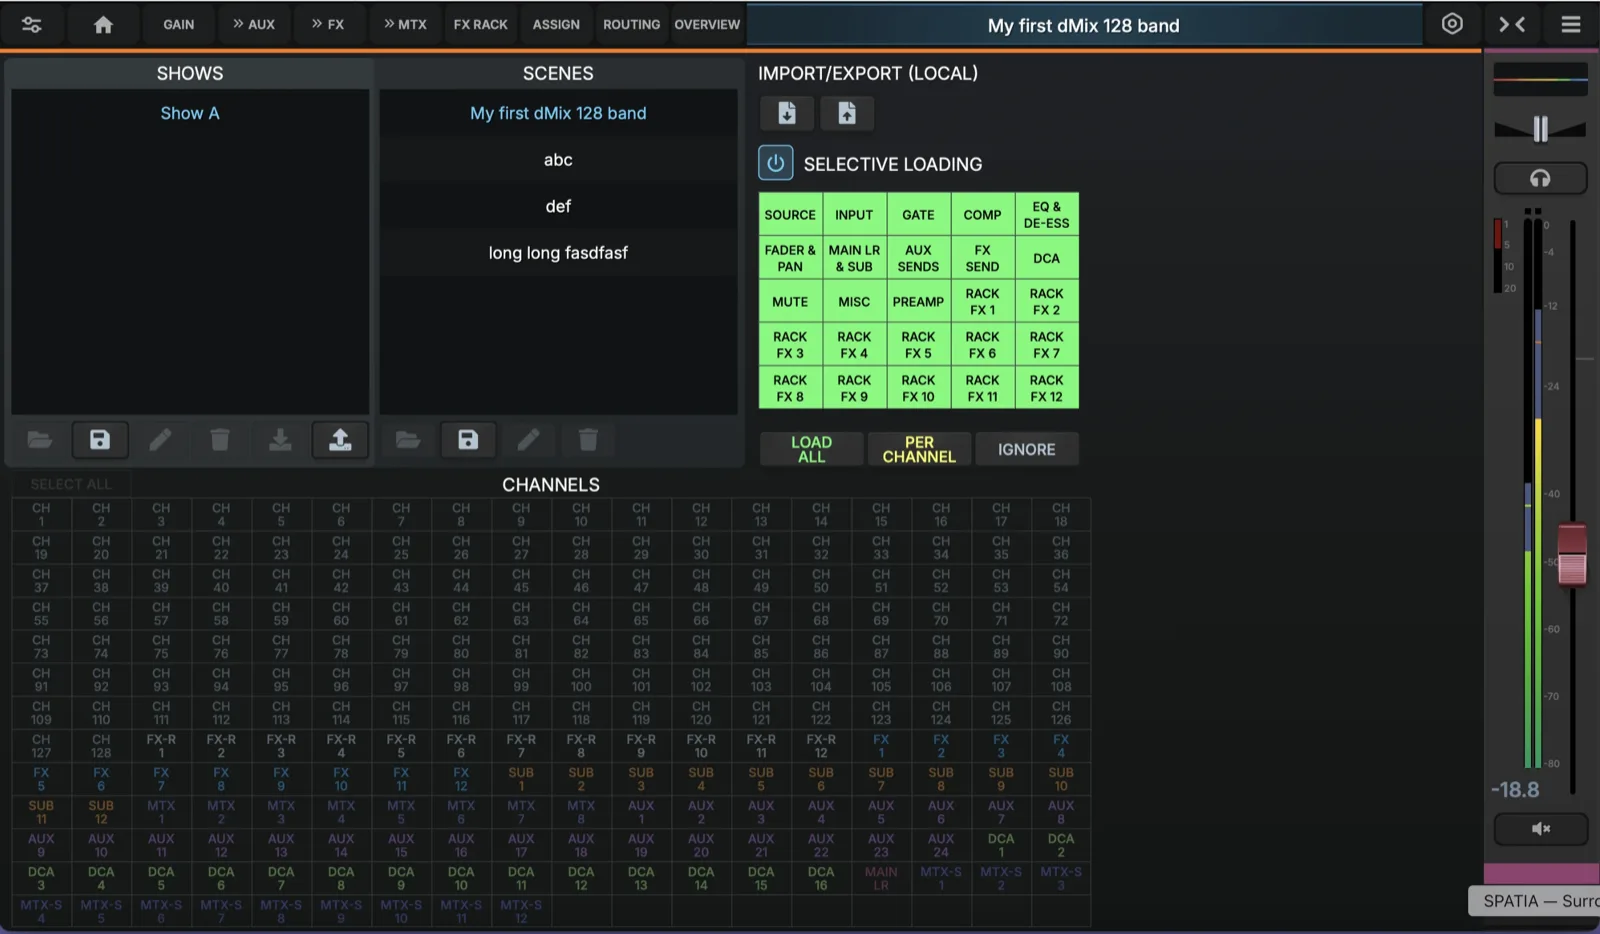Toggle SOURCE in selective loading grid

click(x=790, y=215)
